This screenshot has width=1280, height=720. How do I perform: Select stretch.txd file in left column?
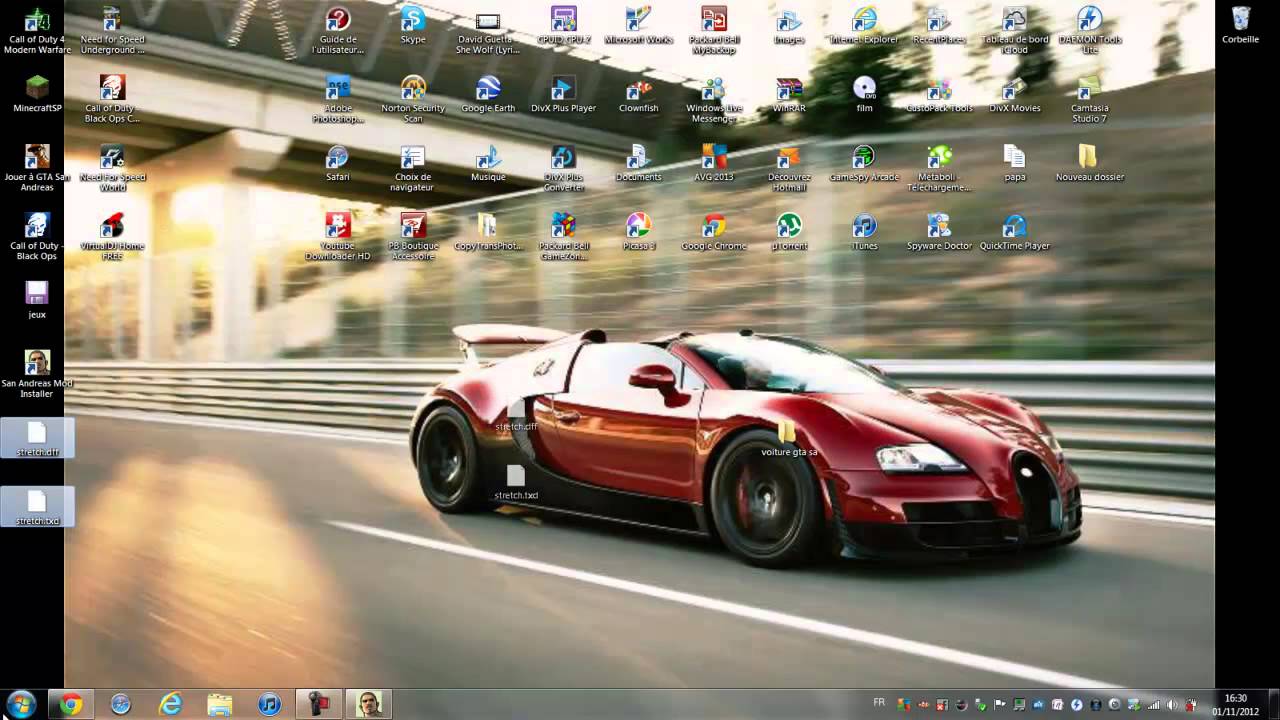37,507
